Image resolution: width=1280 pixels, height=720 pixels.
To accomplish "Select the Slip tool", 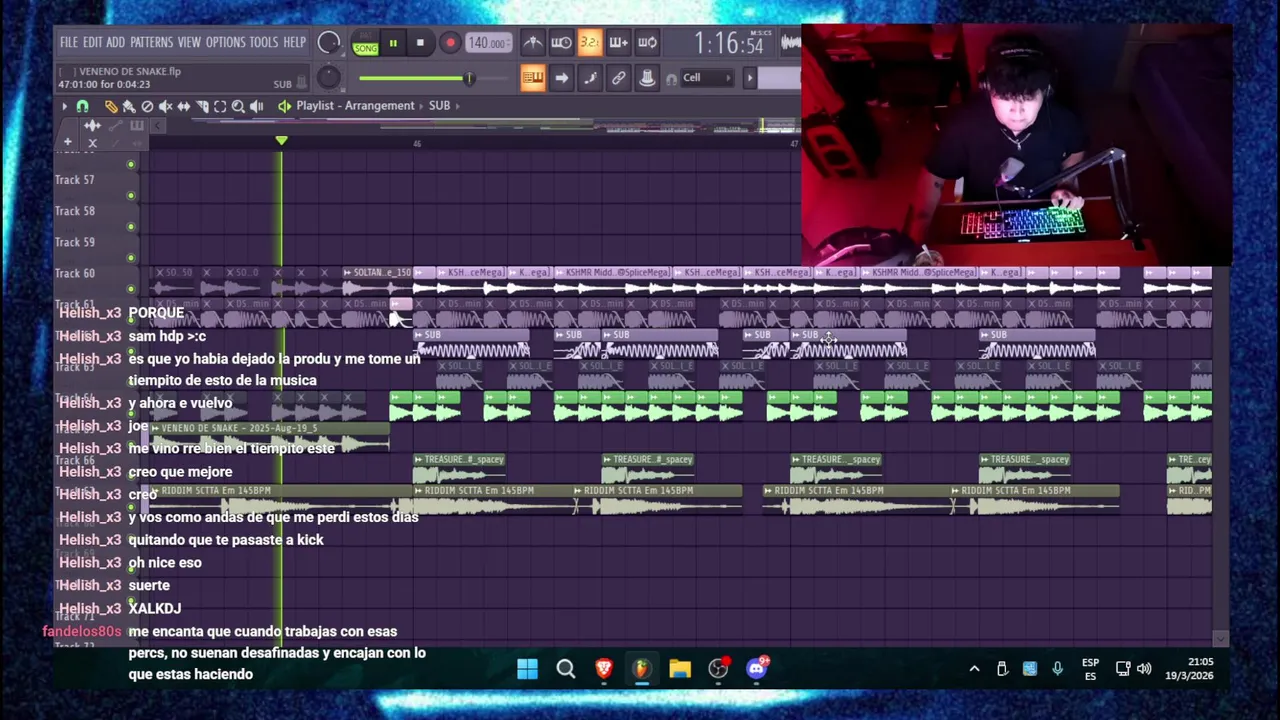I will click(x=183, y=106).
